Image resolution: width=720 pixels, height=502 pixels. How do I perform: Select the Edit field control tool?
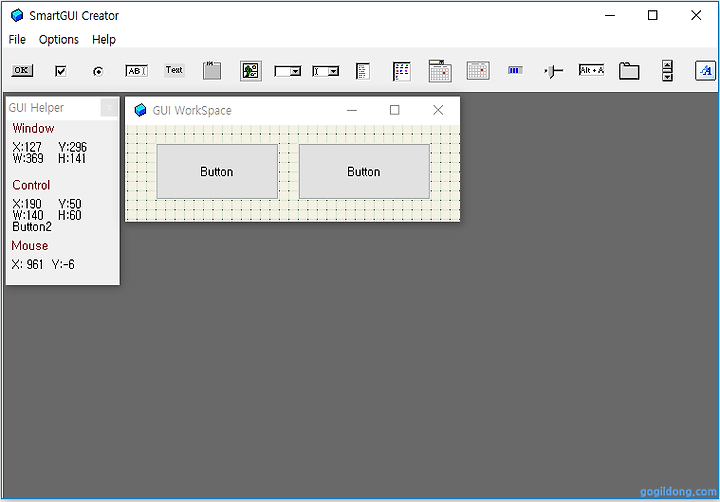pyautogui.click(x=136, y=71)
